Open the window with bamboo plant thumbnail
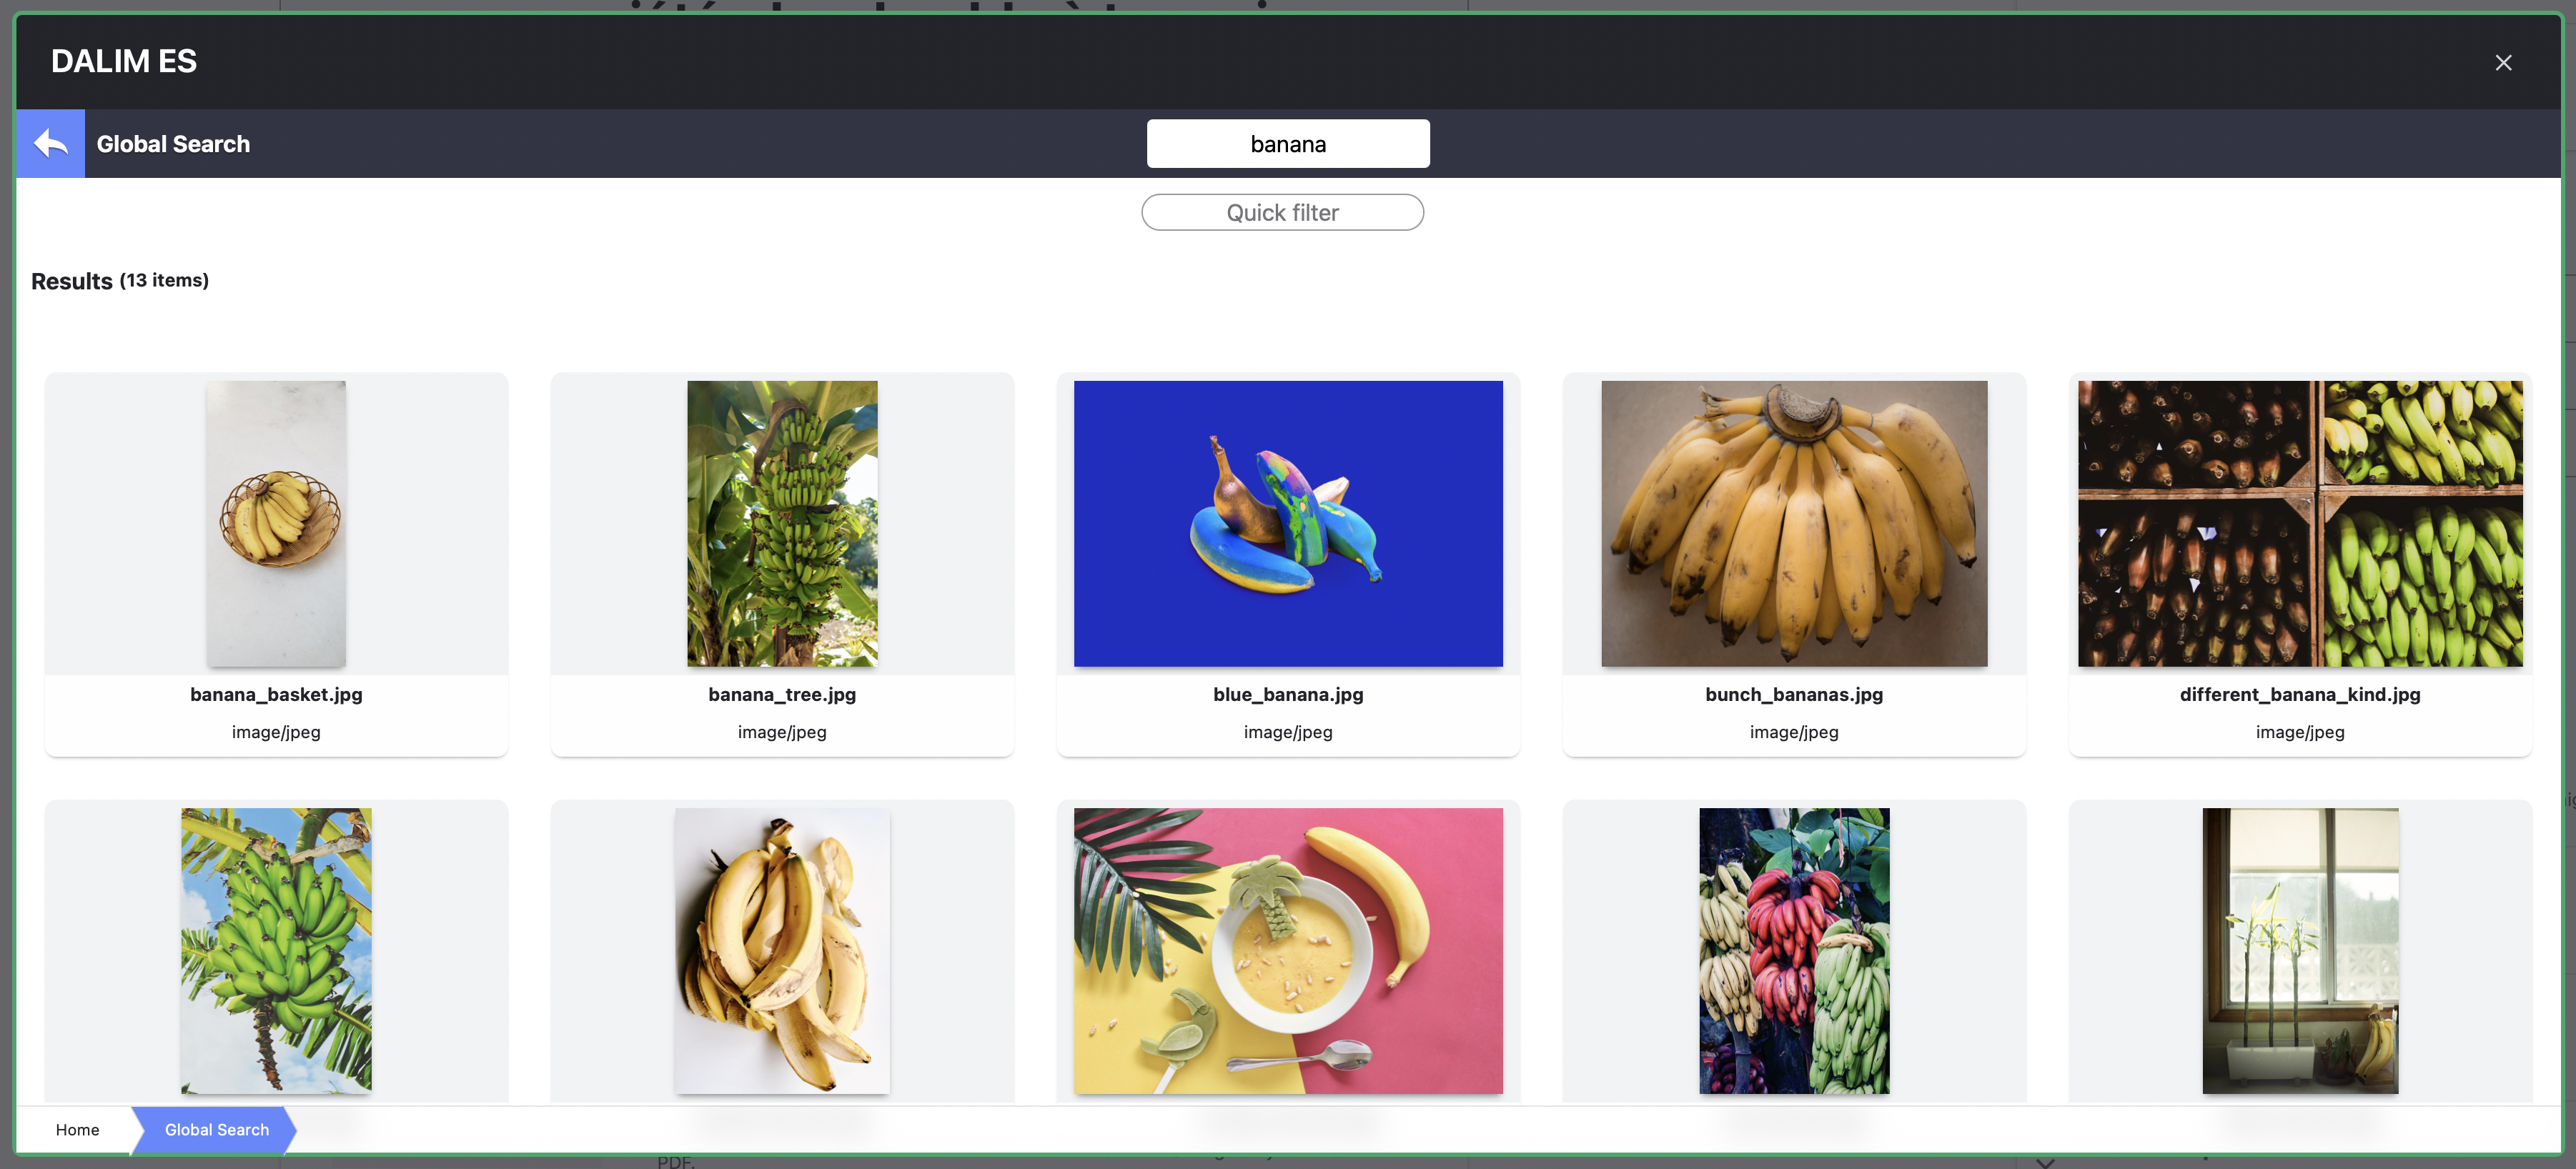 click(x=2300, y=951)
